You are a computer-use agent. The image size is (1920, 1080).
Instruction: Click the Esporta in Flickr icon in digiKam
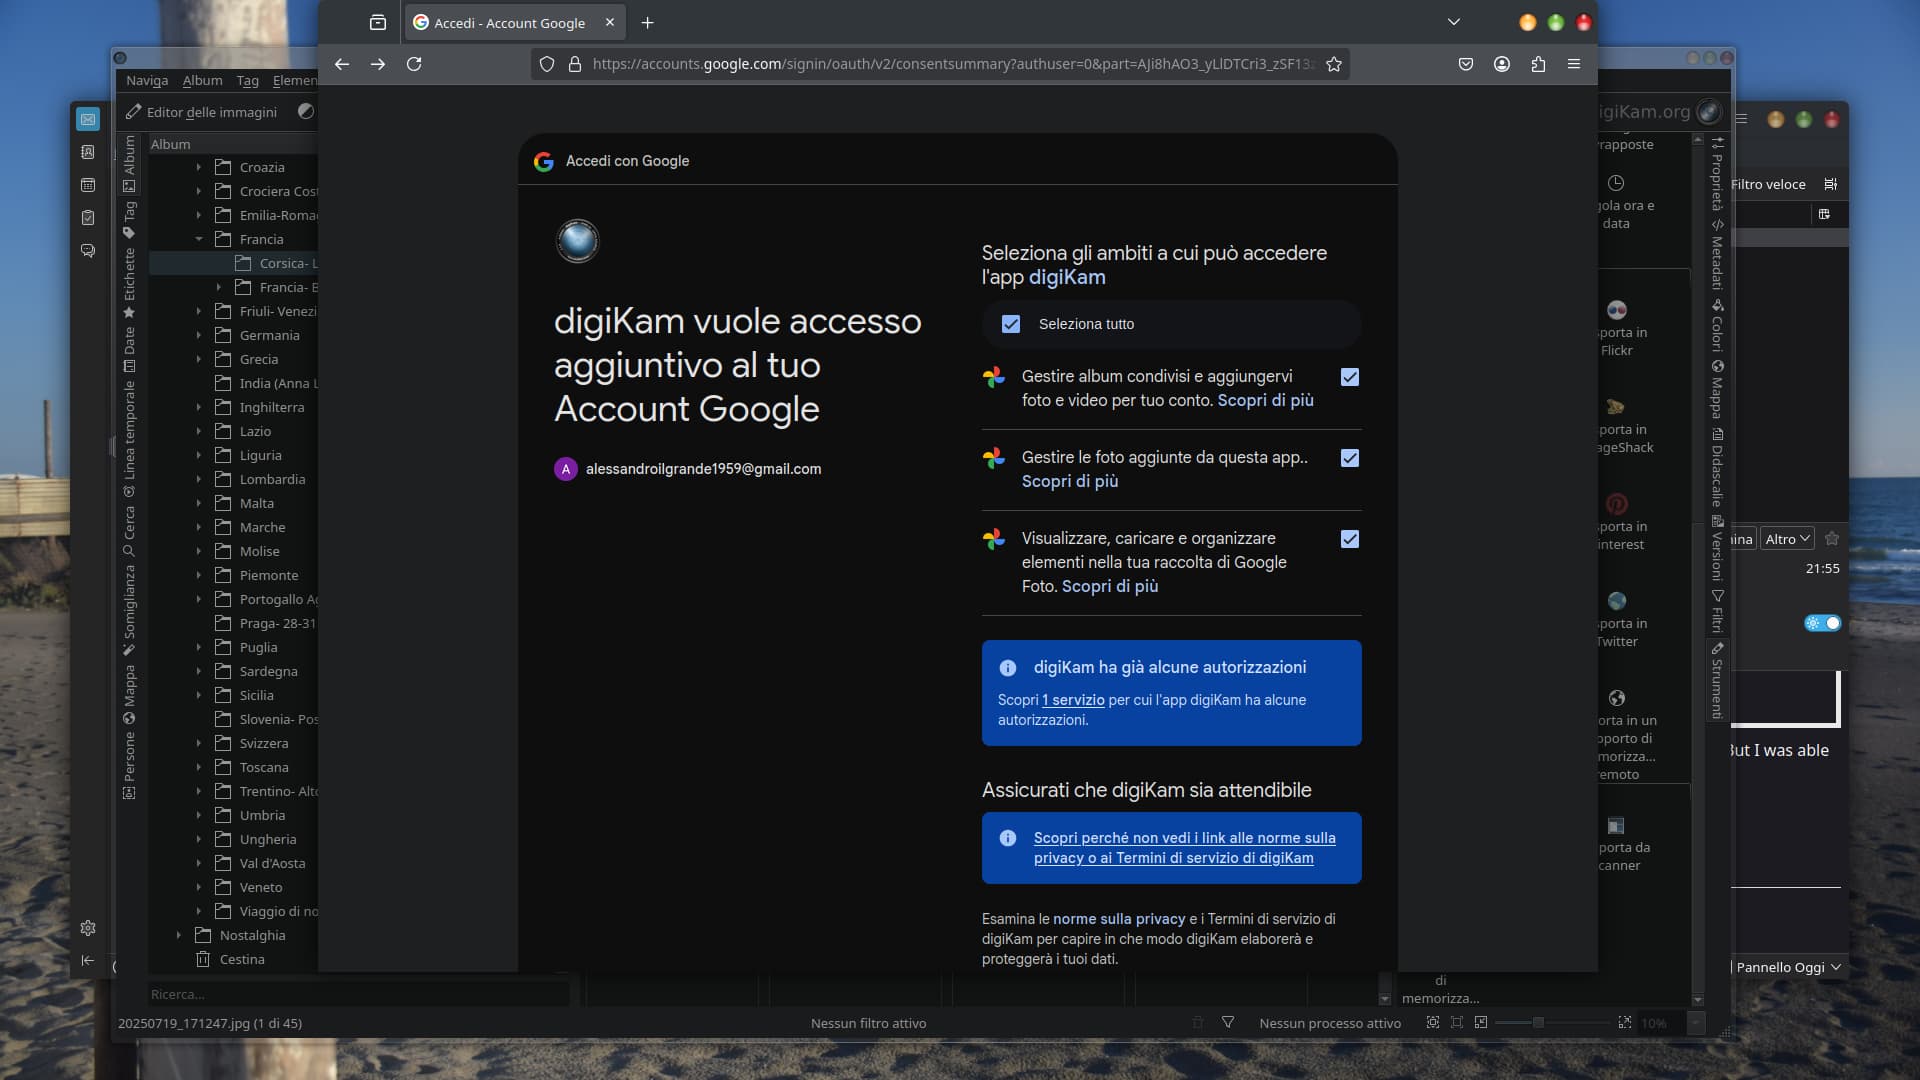click(x=1617, y=310)
